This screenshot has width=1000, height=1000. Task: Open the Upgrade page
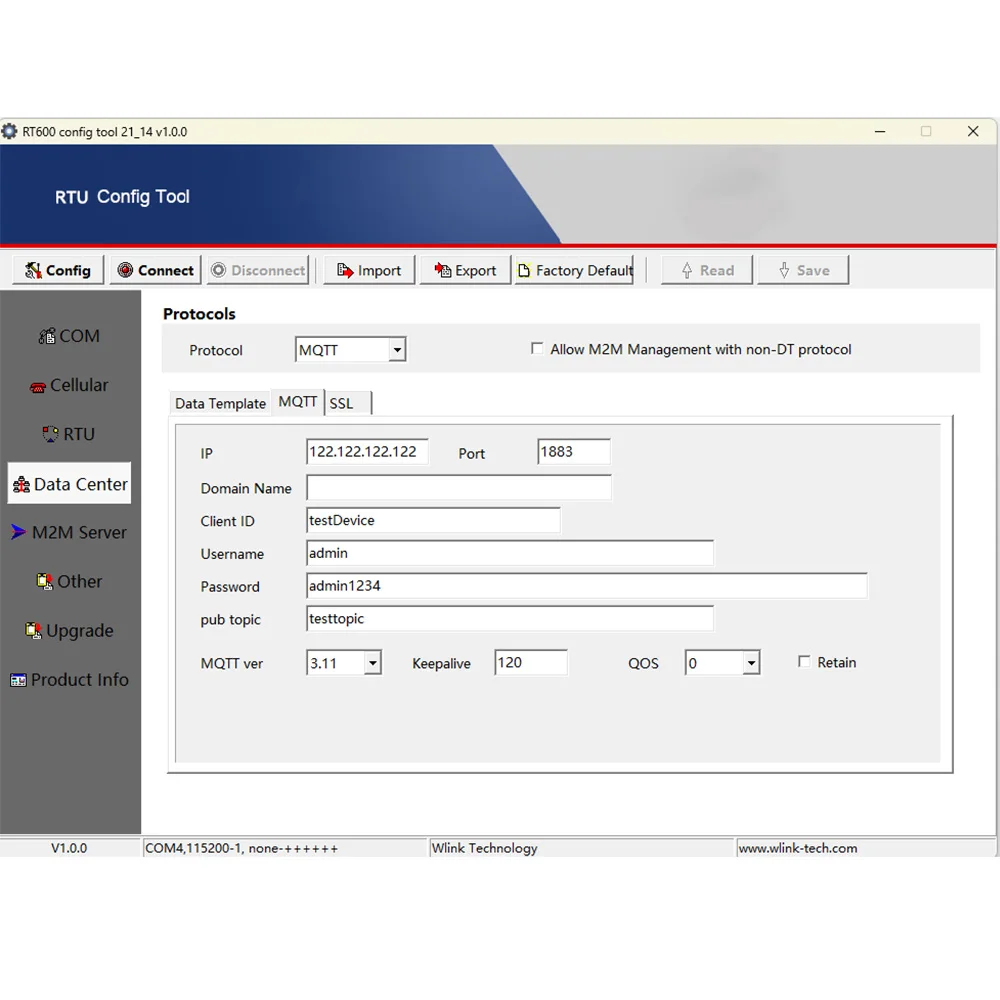(69, 631)
